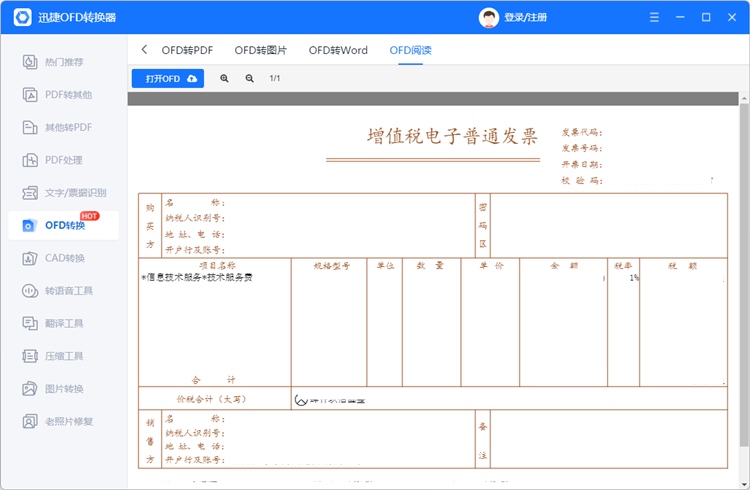Click the 其他转PDF sidebar icon
750x490 pixels.
[30, 127]
